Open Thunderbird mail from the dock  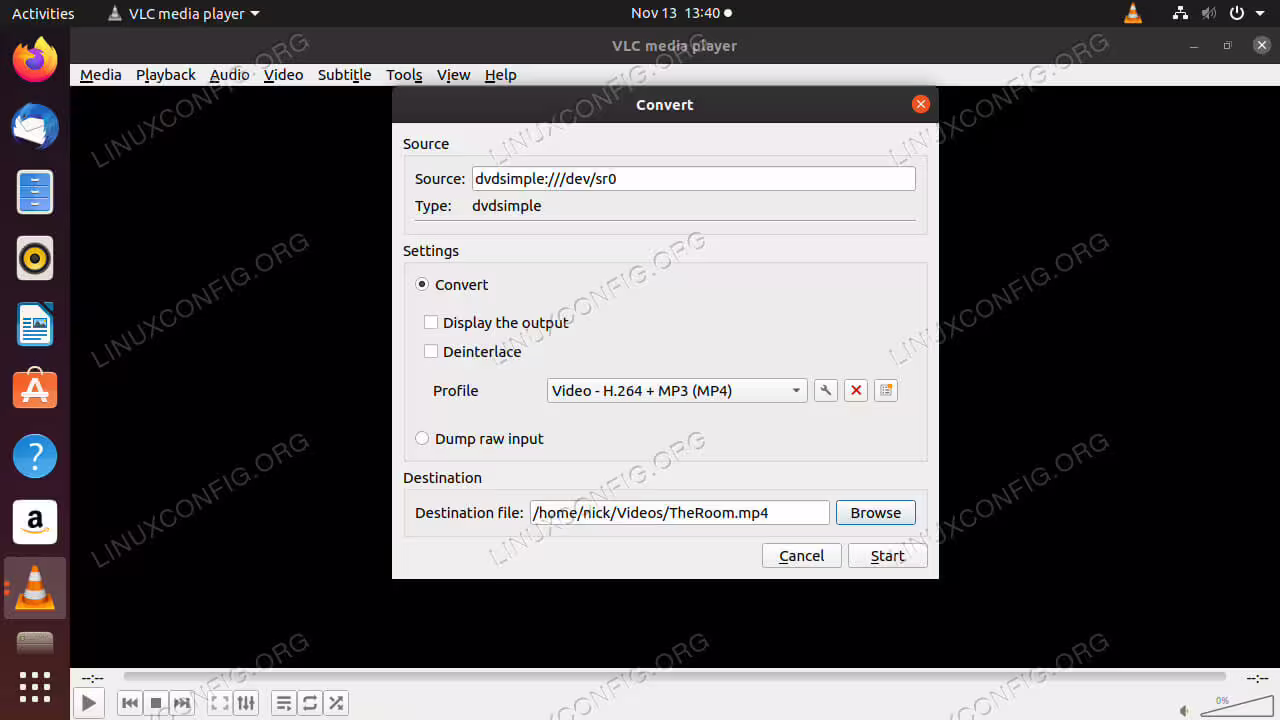[35, 126]
